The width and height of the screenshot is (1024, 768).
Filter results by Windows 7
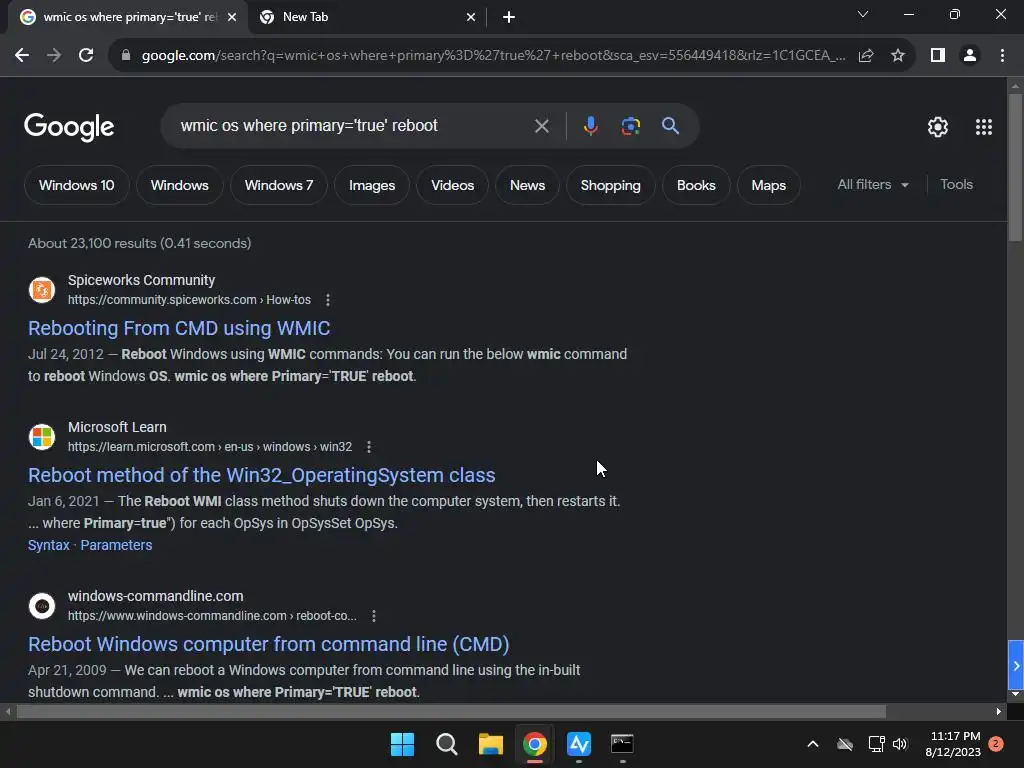pyautogui.click(x=279, y=185)
